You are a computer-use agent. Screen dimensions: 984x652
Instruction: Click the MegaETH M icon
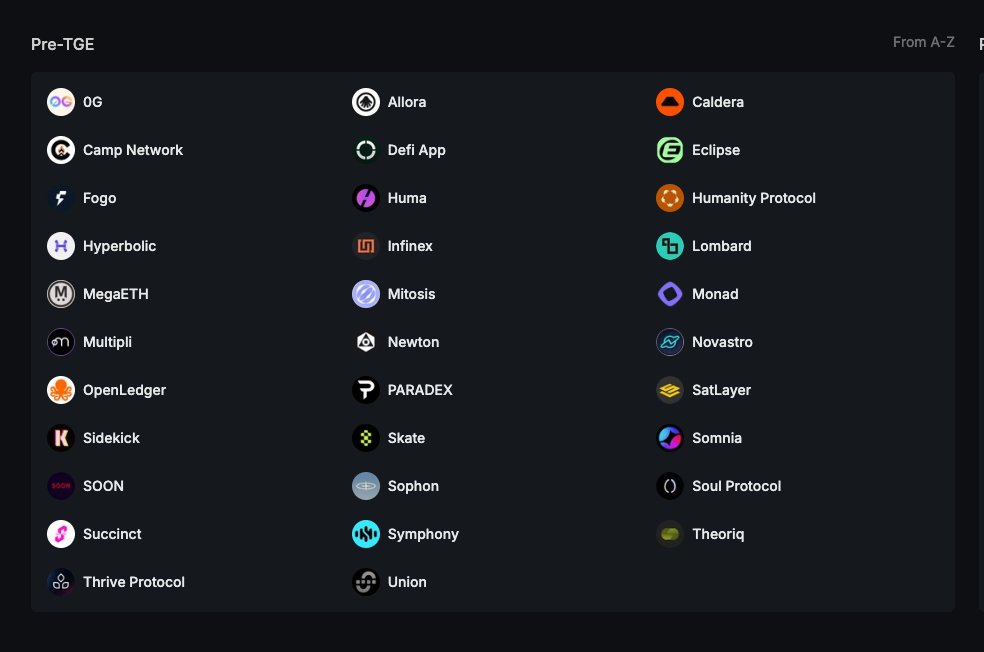[x=61, y=294]
